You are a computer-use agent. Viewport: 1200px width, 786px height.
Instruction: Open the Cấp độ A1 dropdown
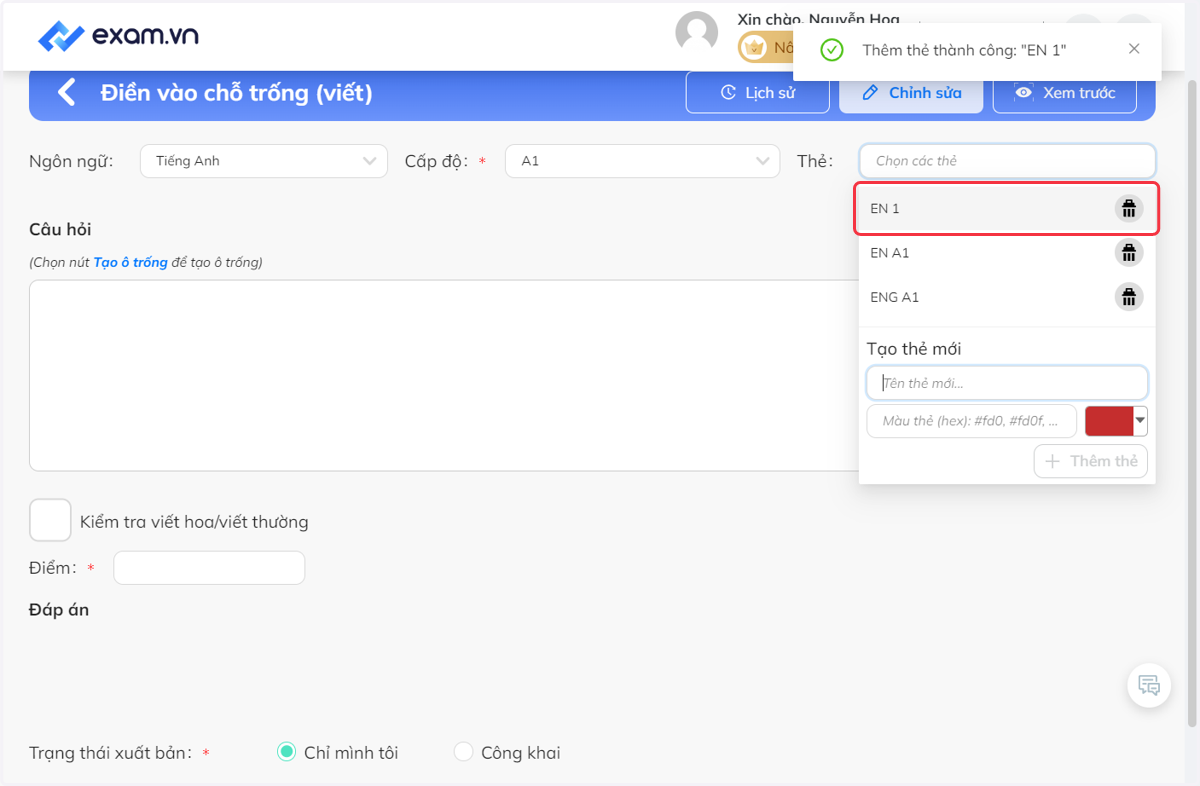[x=642, y=161]
